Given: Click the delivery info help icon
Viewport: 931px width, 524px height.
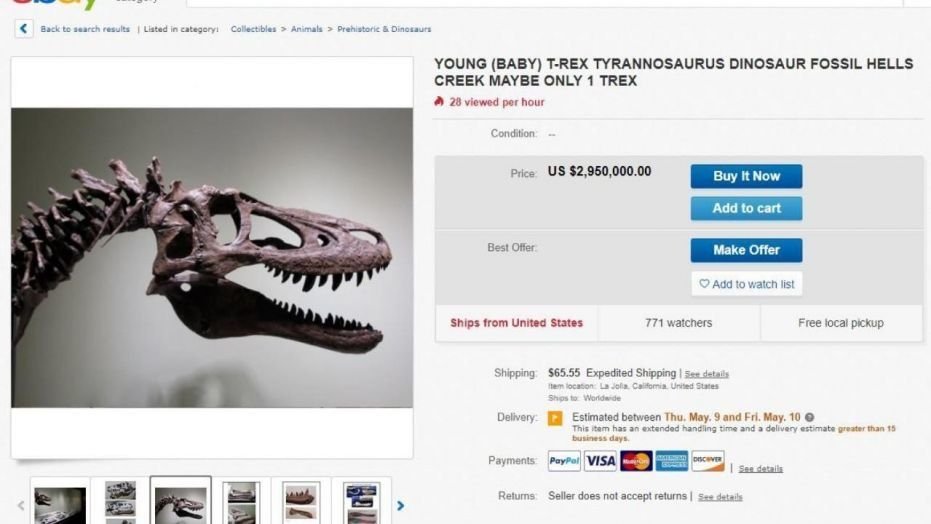Looking at the screenshot, I should [809, 417].
